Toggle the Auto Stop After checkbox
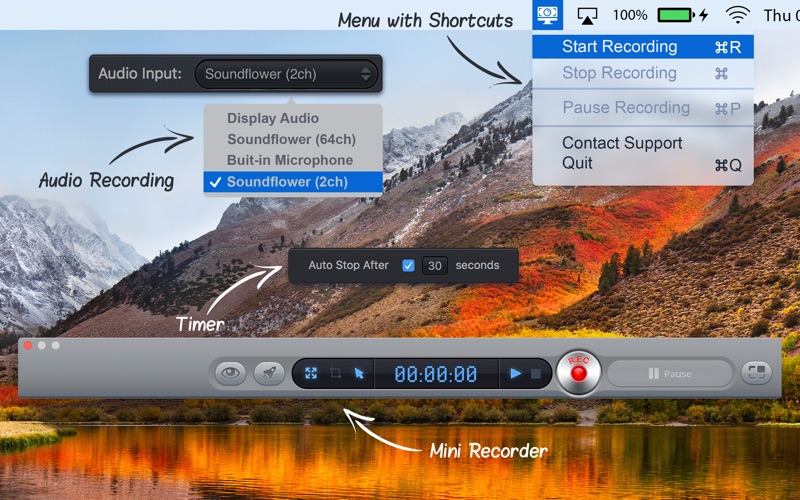 tap(408, 265)
